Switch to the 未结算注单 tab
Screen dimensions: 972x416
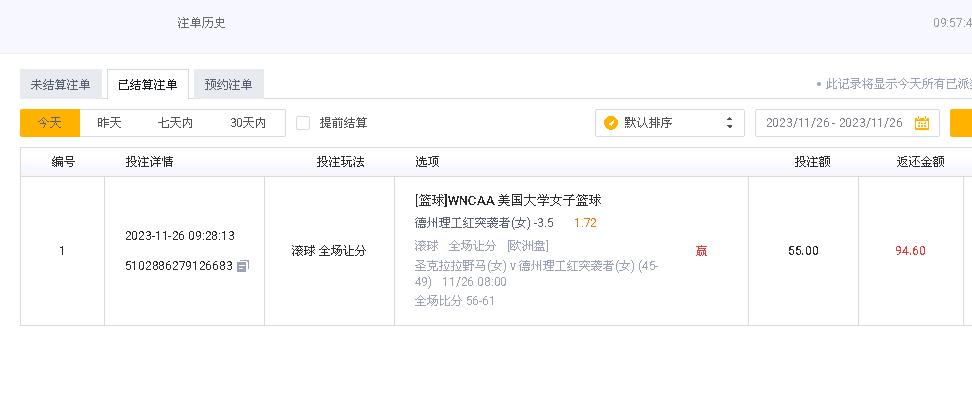tap(61, 85)
